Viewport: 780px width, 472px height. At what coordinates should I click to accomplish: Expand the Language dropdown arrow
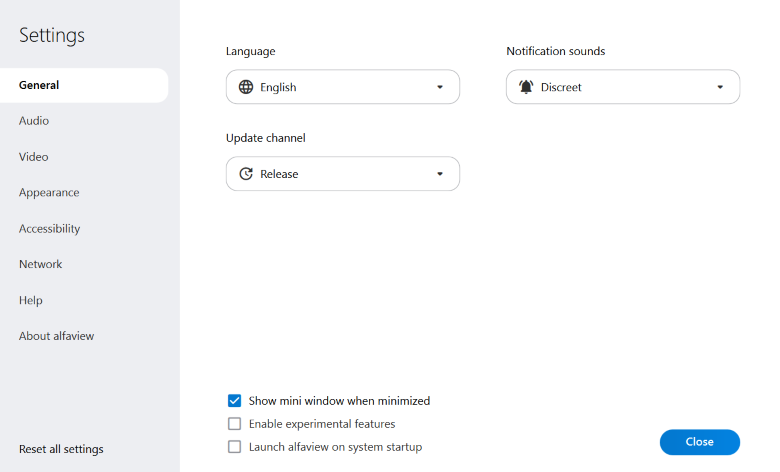tap(439, 87)
